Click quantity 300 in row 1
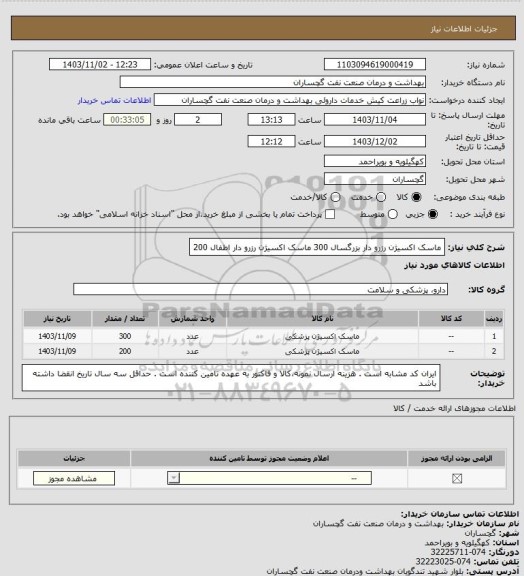This screenshot has width=524, height=576. [x=125, y=336]
